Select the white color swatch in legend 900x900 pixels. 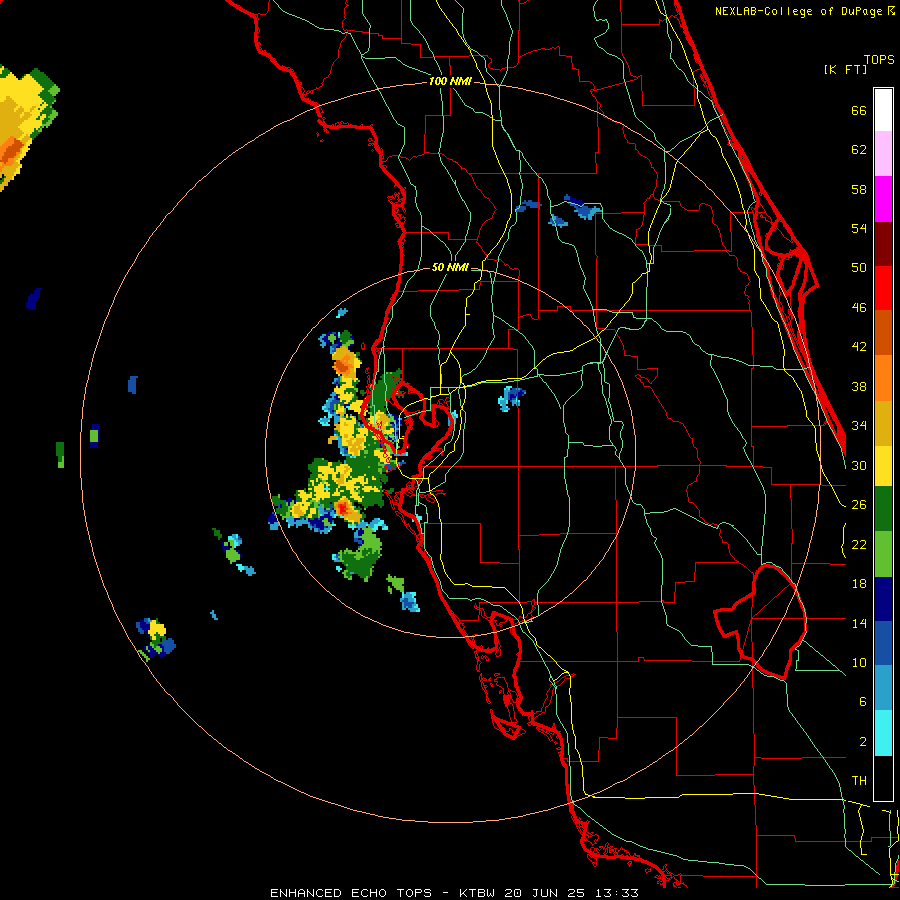click(x=883, y=110)
